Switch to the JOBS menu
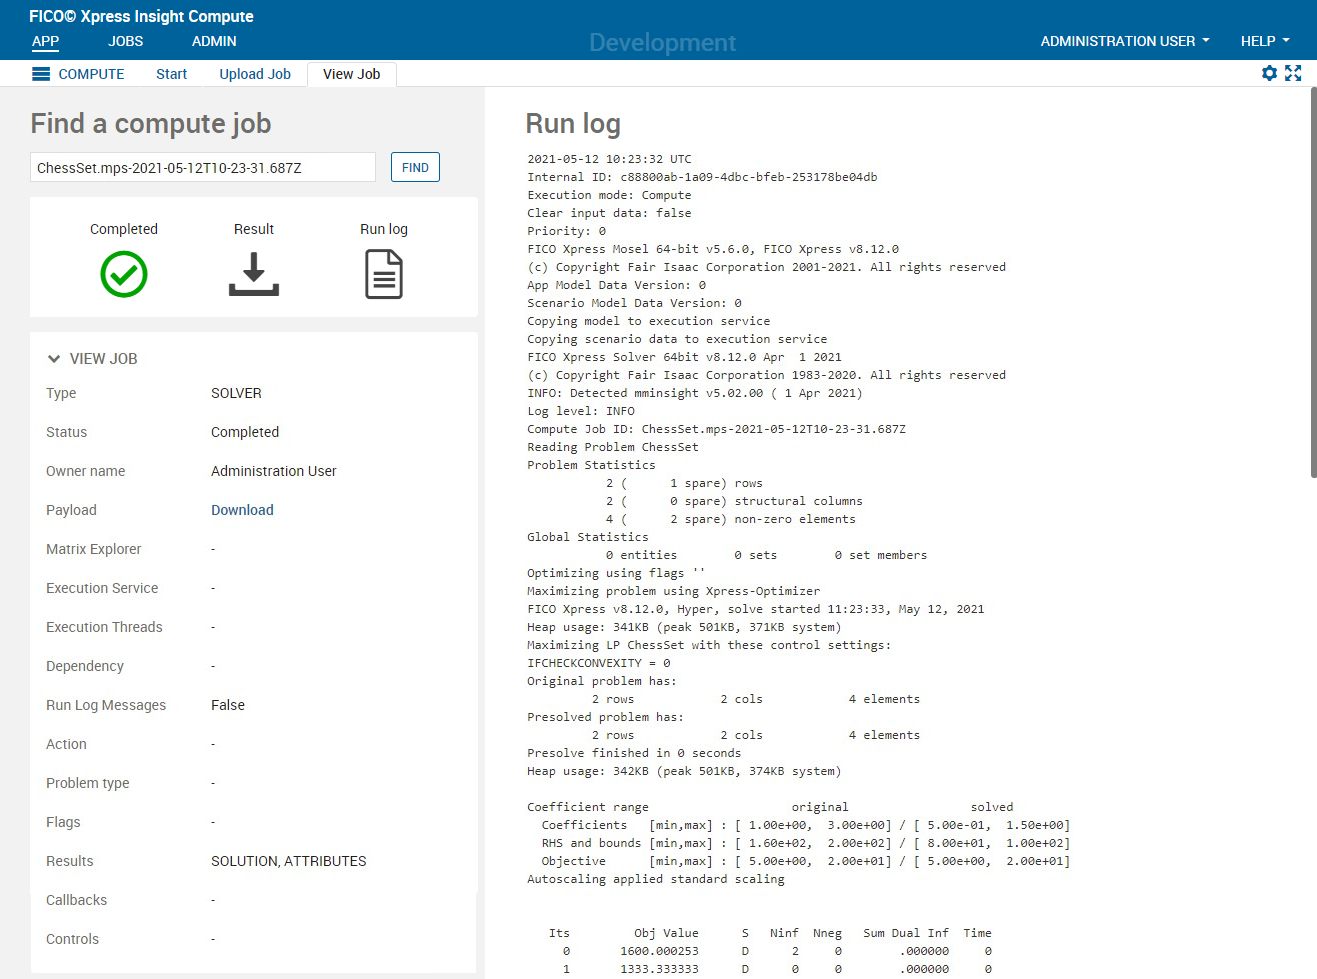This screenshot has width=1317, height=979. click(x=126, y=41)
